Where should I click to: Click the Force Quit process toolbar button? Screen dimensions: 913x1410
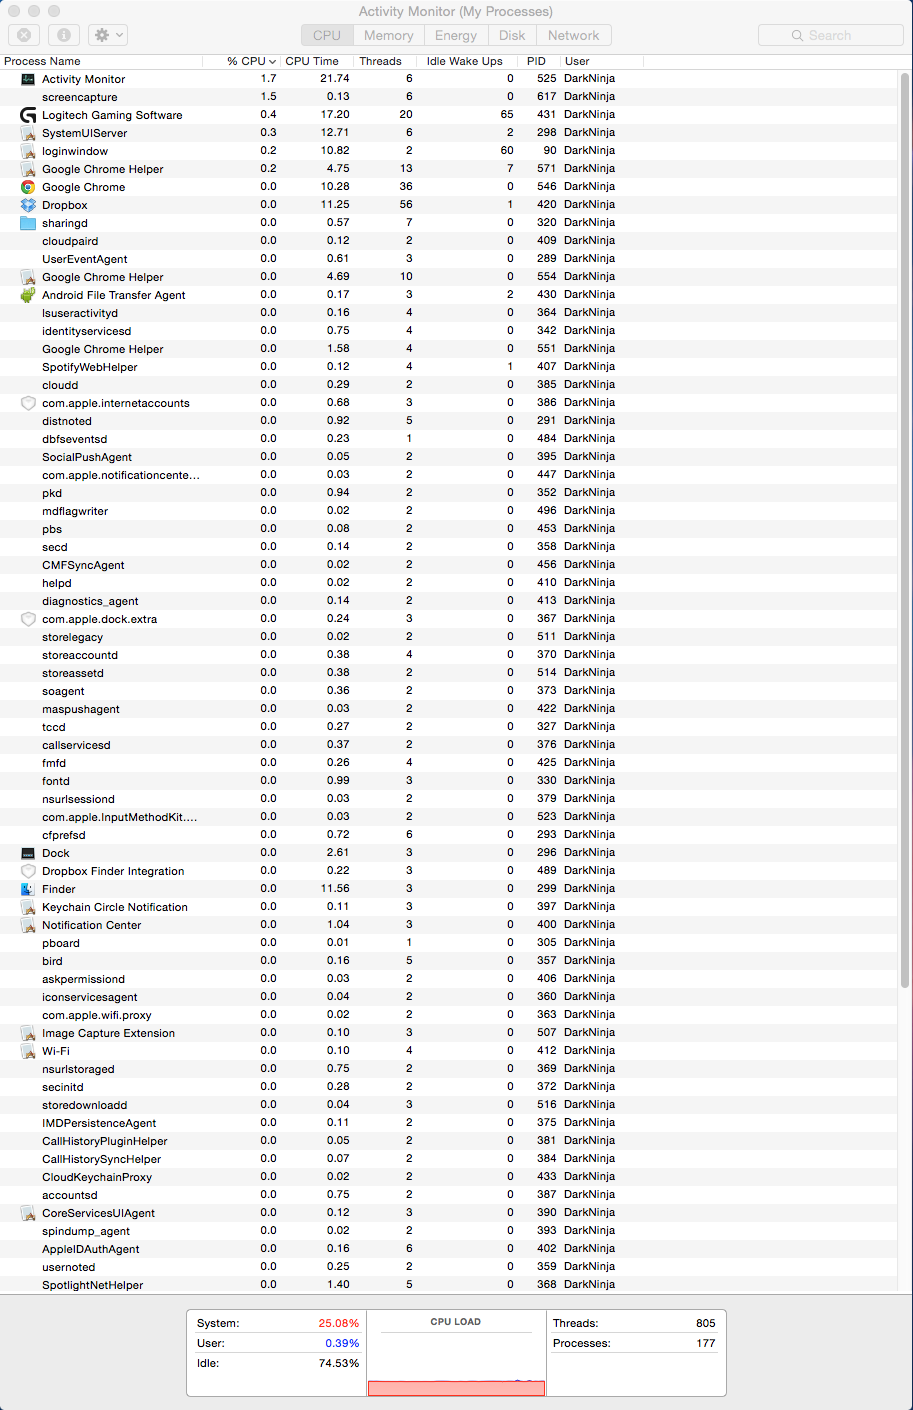point(24,35)
